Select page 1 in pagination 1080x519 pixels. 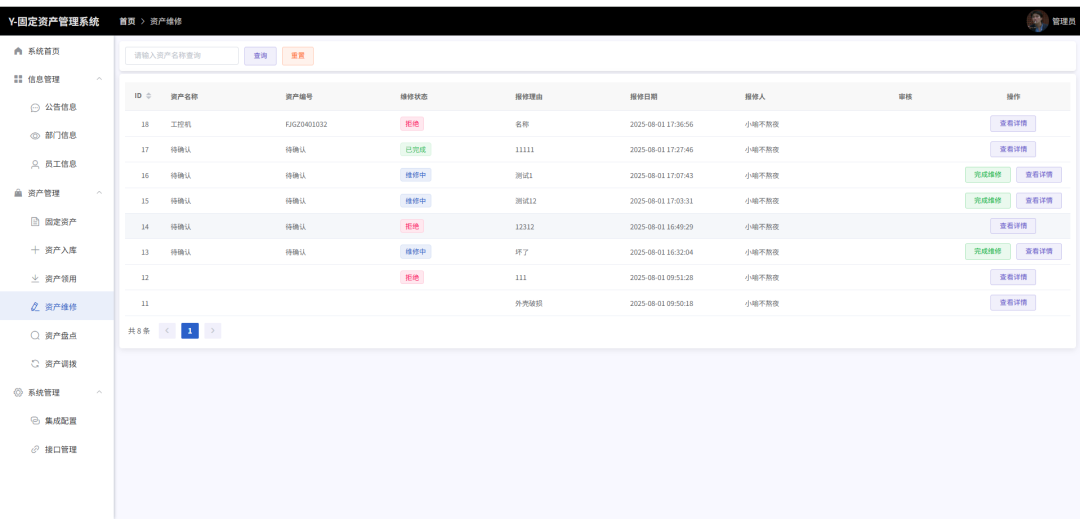click(190, 331)
